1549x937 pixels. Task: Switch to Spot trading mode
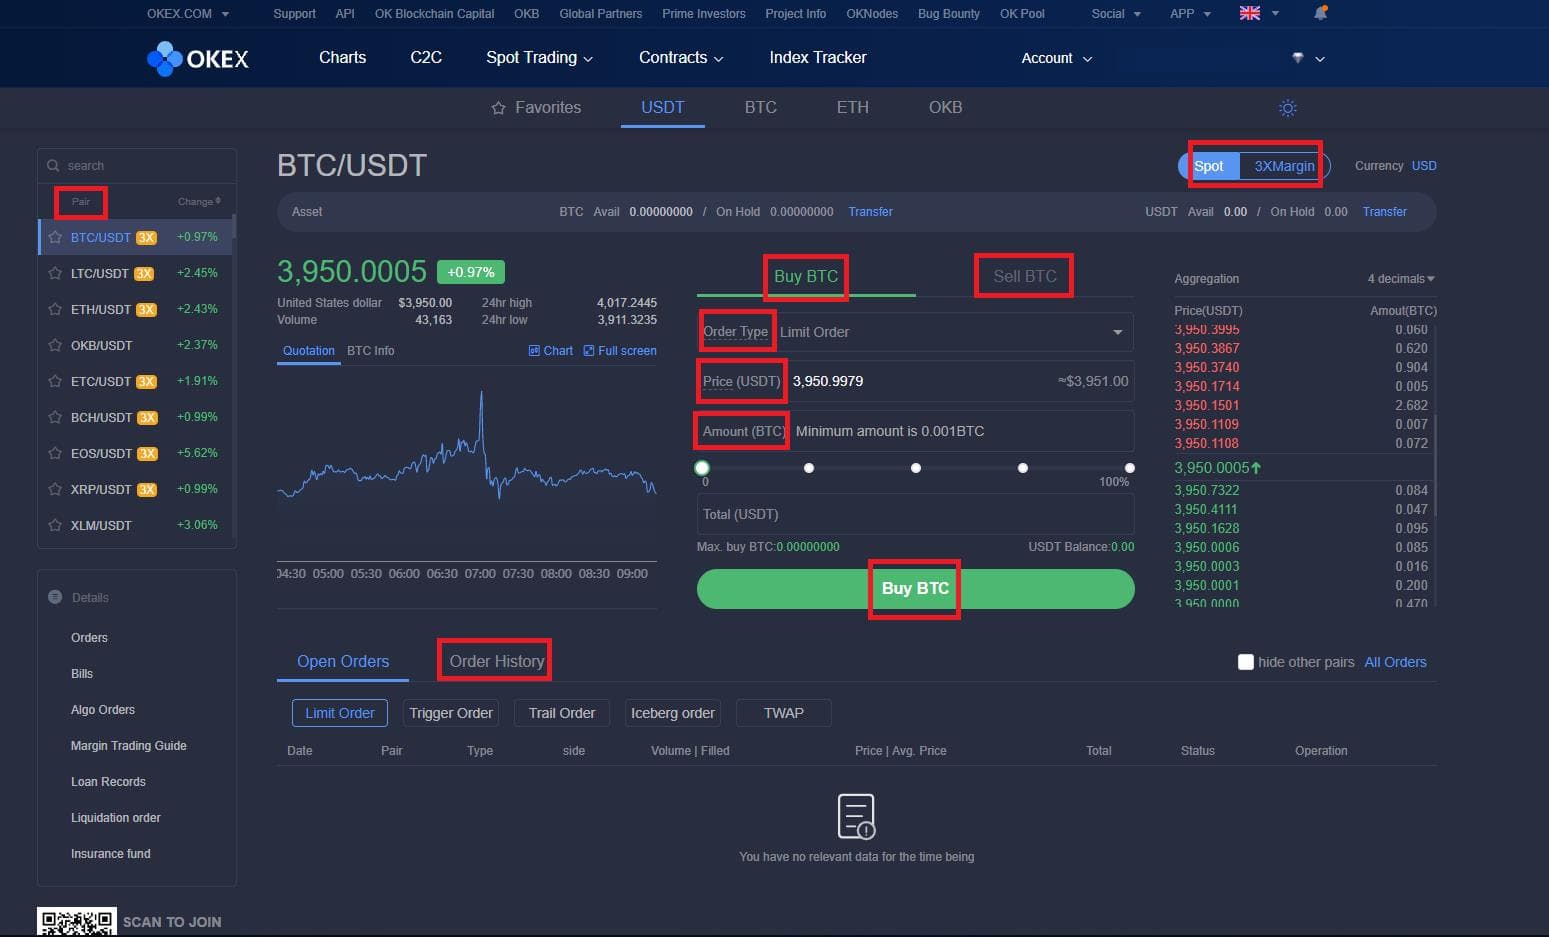point(1209,166)
